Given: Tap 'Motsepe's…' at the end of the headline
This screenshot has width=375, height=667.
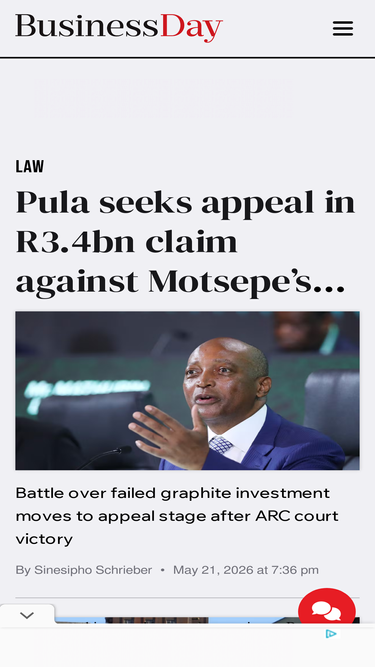Looking at the screenshot, I should 247,282.
